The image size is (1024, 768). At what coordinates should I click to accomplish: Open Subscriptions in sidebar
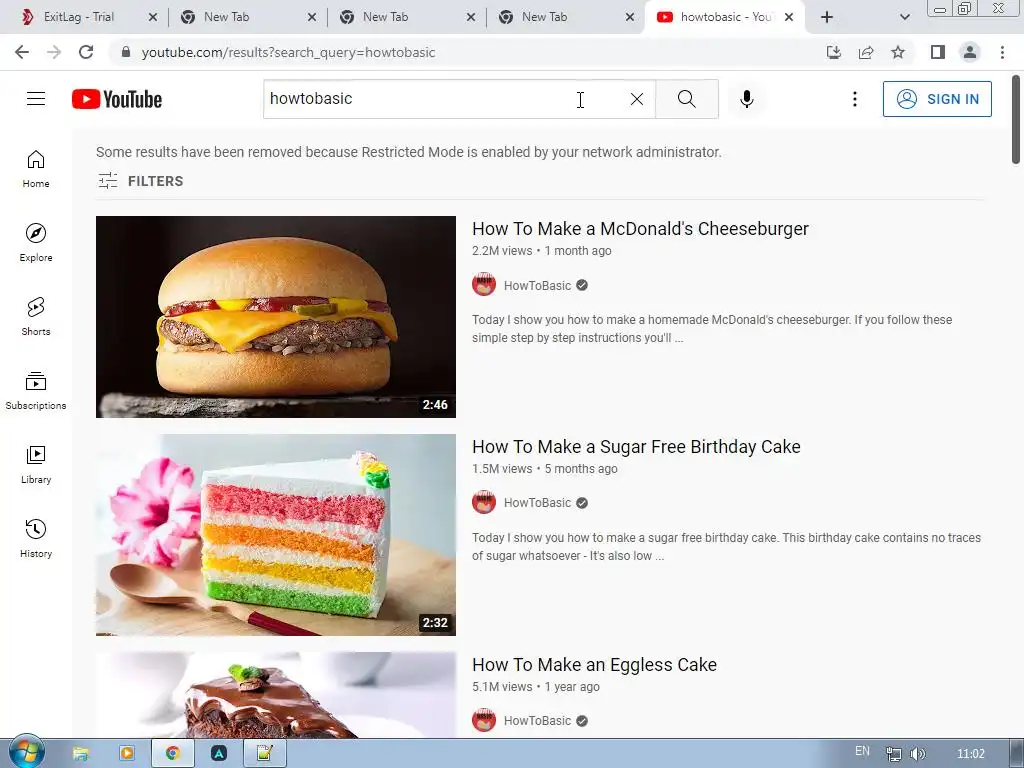point(36,391)
